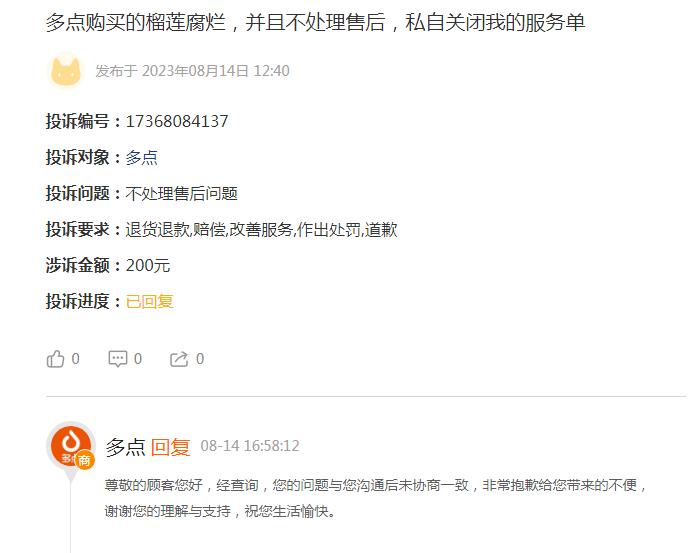Click the share arrow icon

(179, 359)
